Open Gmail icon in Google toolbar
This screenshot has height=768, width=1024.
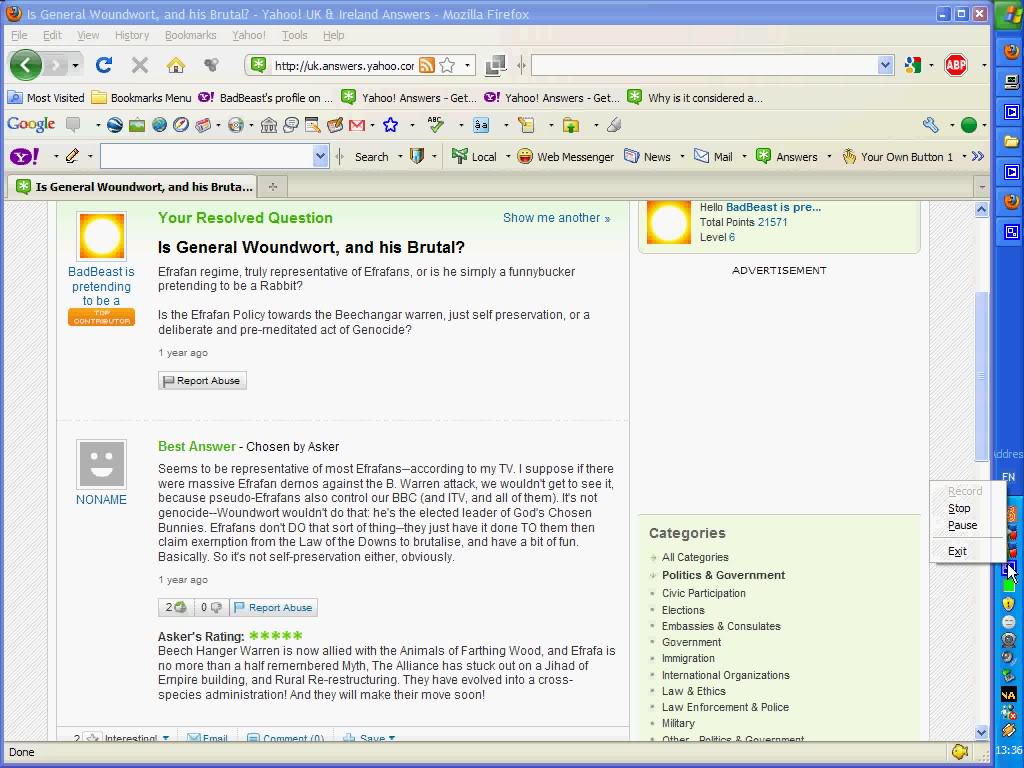coord(357,125)
